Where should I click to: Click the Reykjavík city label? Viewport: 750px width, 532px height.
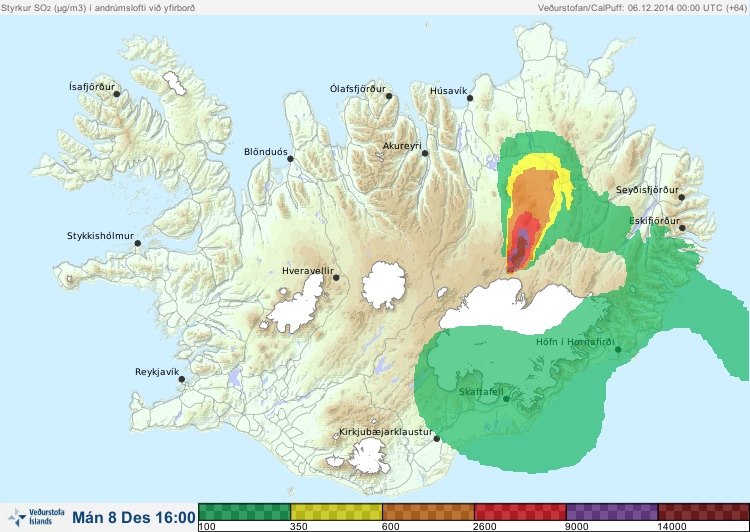click(157, 372)
